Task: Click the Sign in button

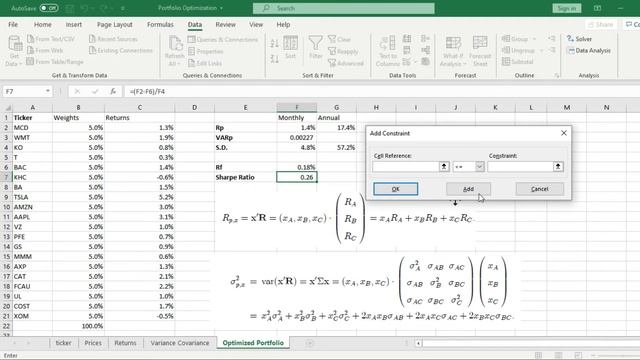Action: pos(567,8)
